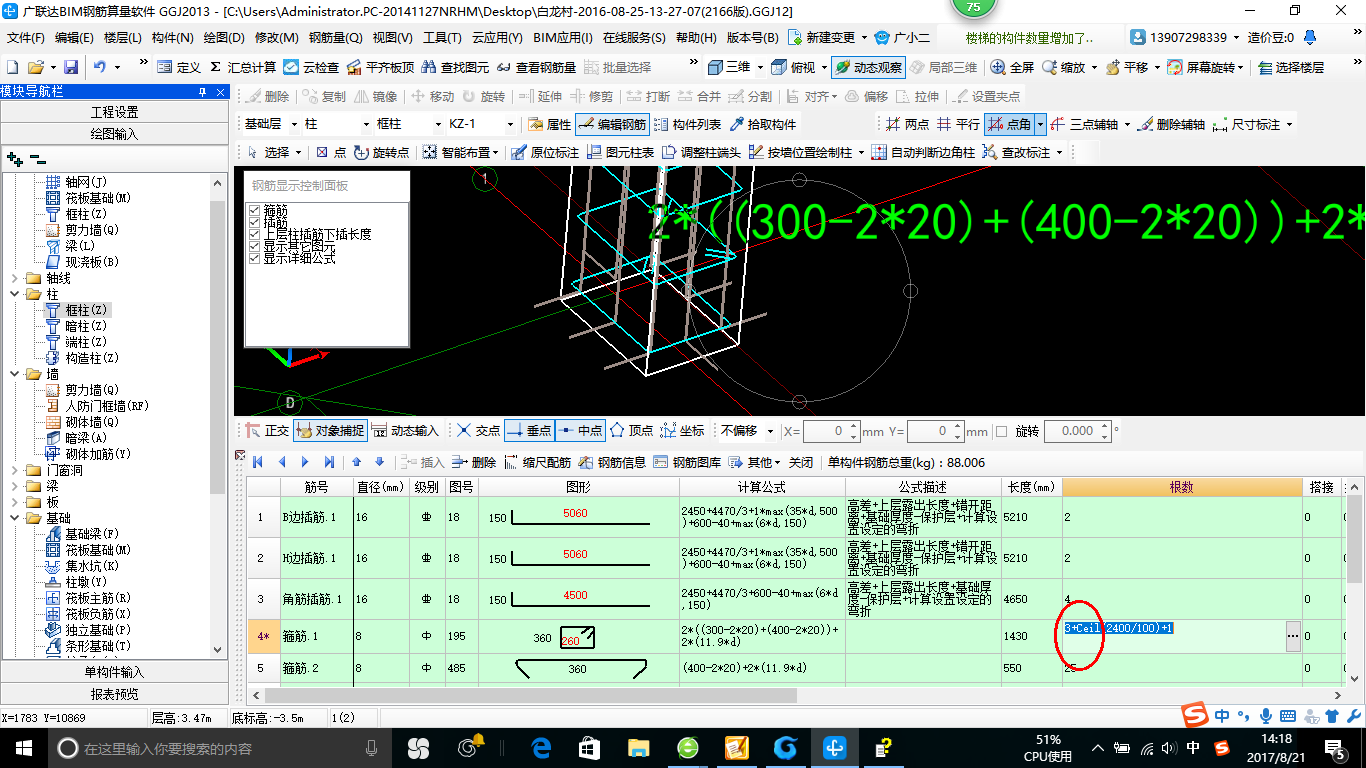Select the 两点 two-point axis tool
Screen dimensions: 1366x768
(908, 124)
